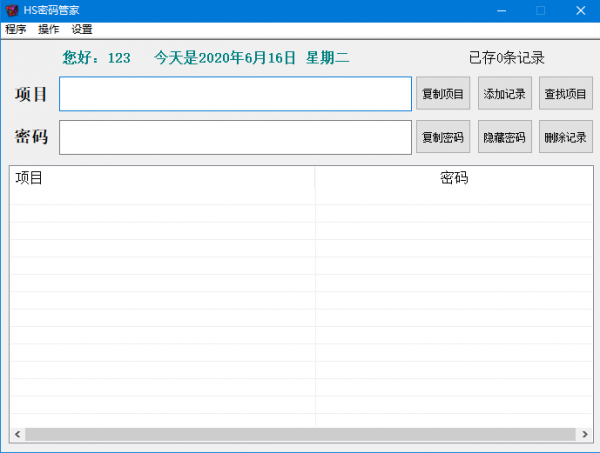The height and width of the screenshot is (453, 600).
Task: Focus the 项目 input field
Action: coord(235,94)
